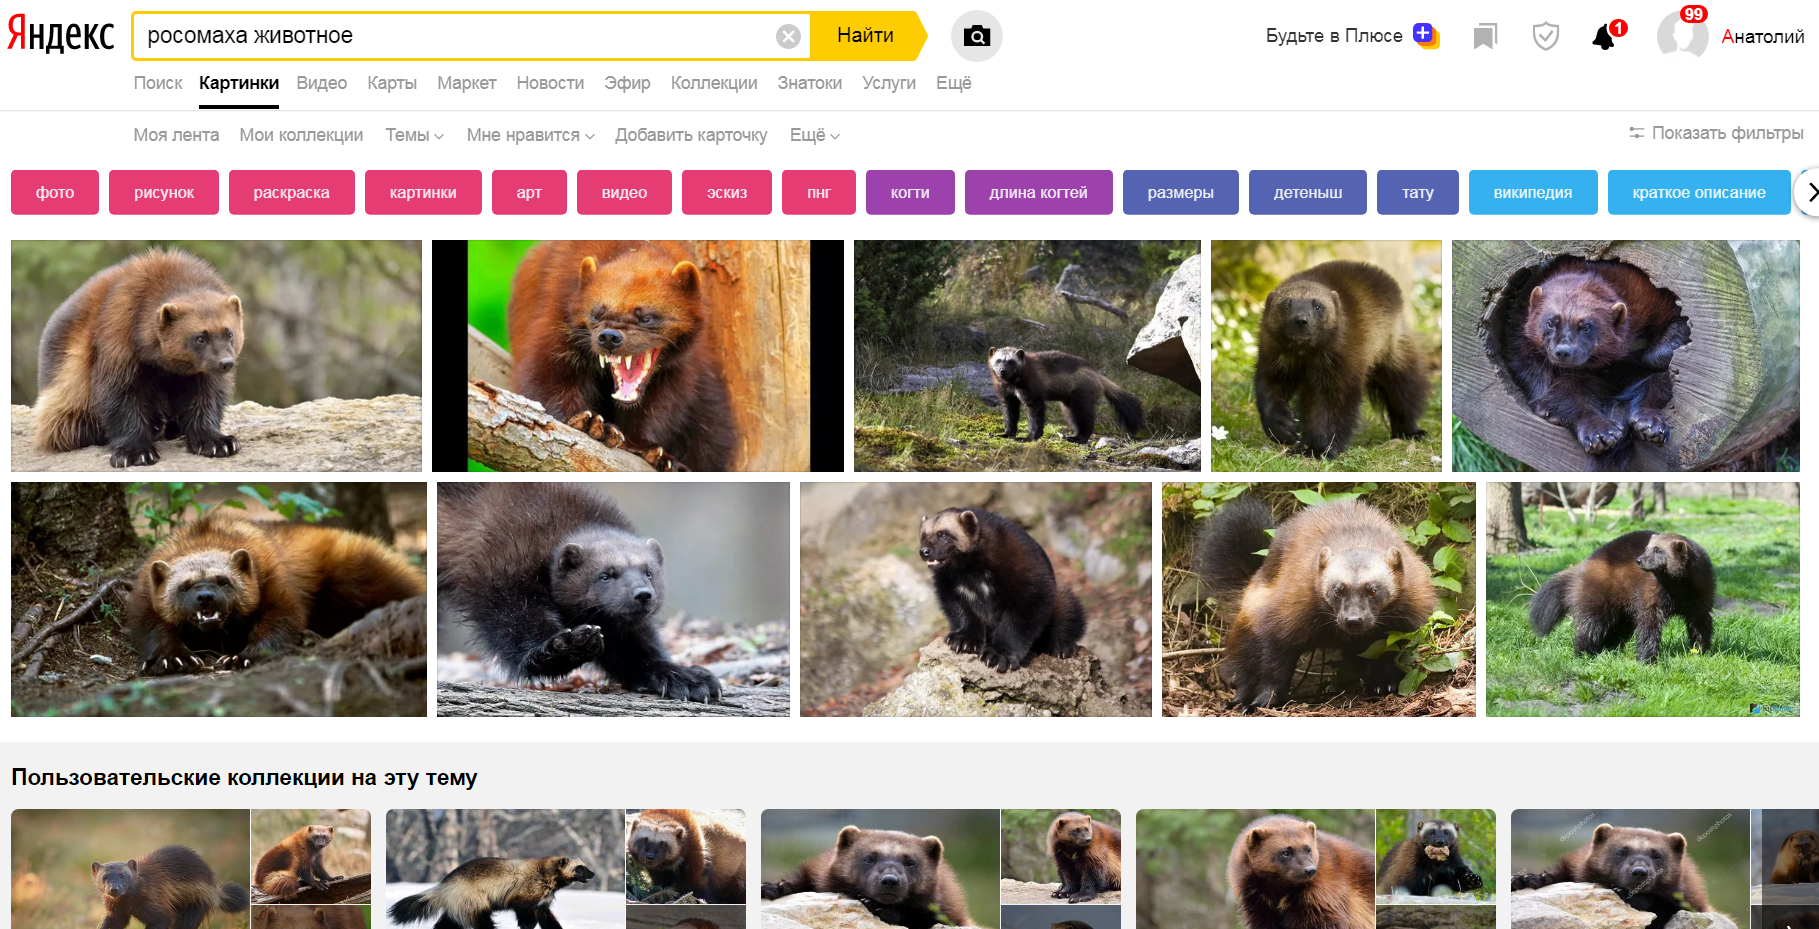Clear the search field with X icon
Viewport: 1819px width, 929px height.
[788, 37]
